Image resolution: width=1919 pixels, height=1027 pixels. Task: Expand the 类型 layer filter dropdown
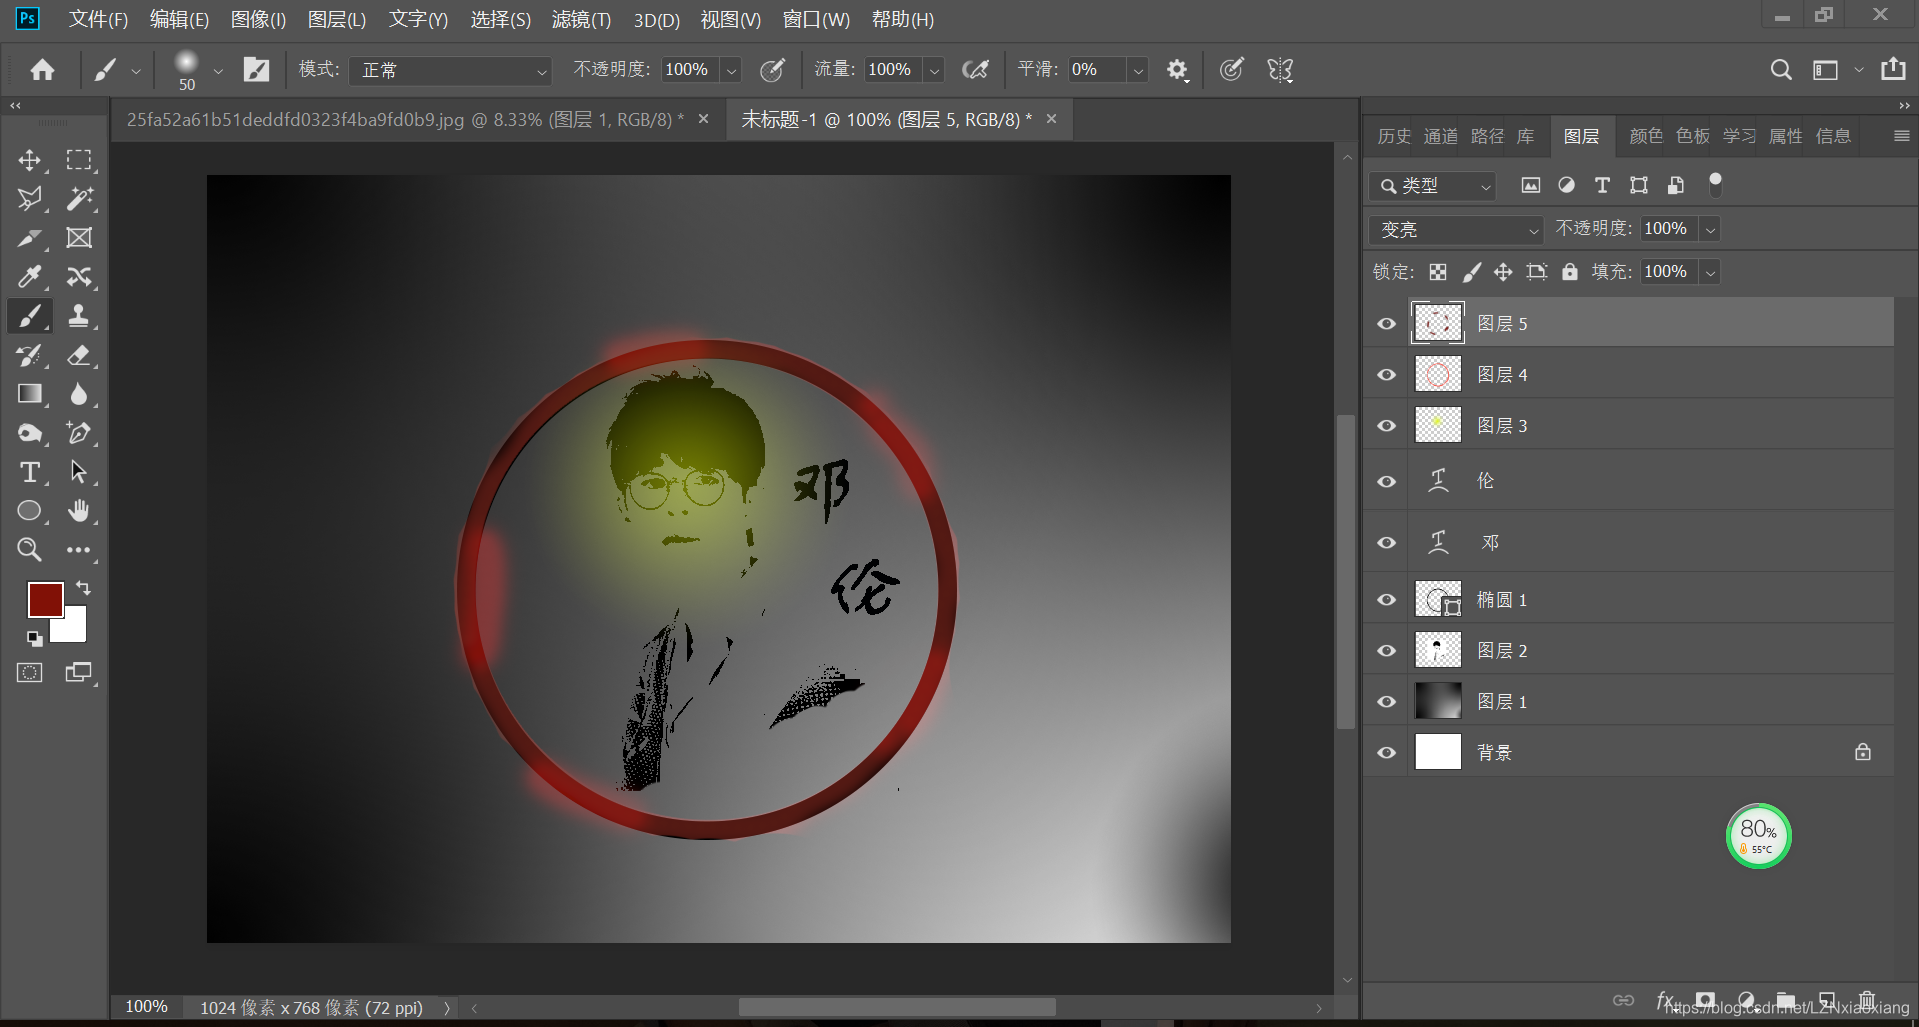1432,185
